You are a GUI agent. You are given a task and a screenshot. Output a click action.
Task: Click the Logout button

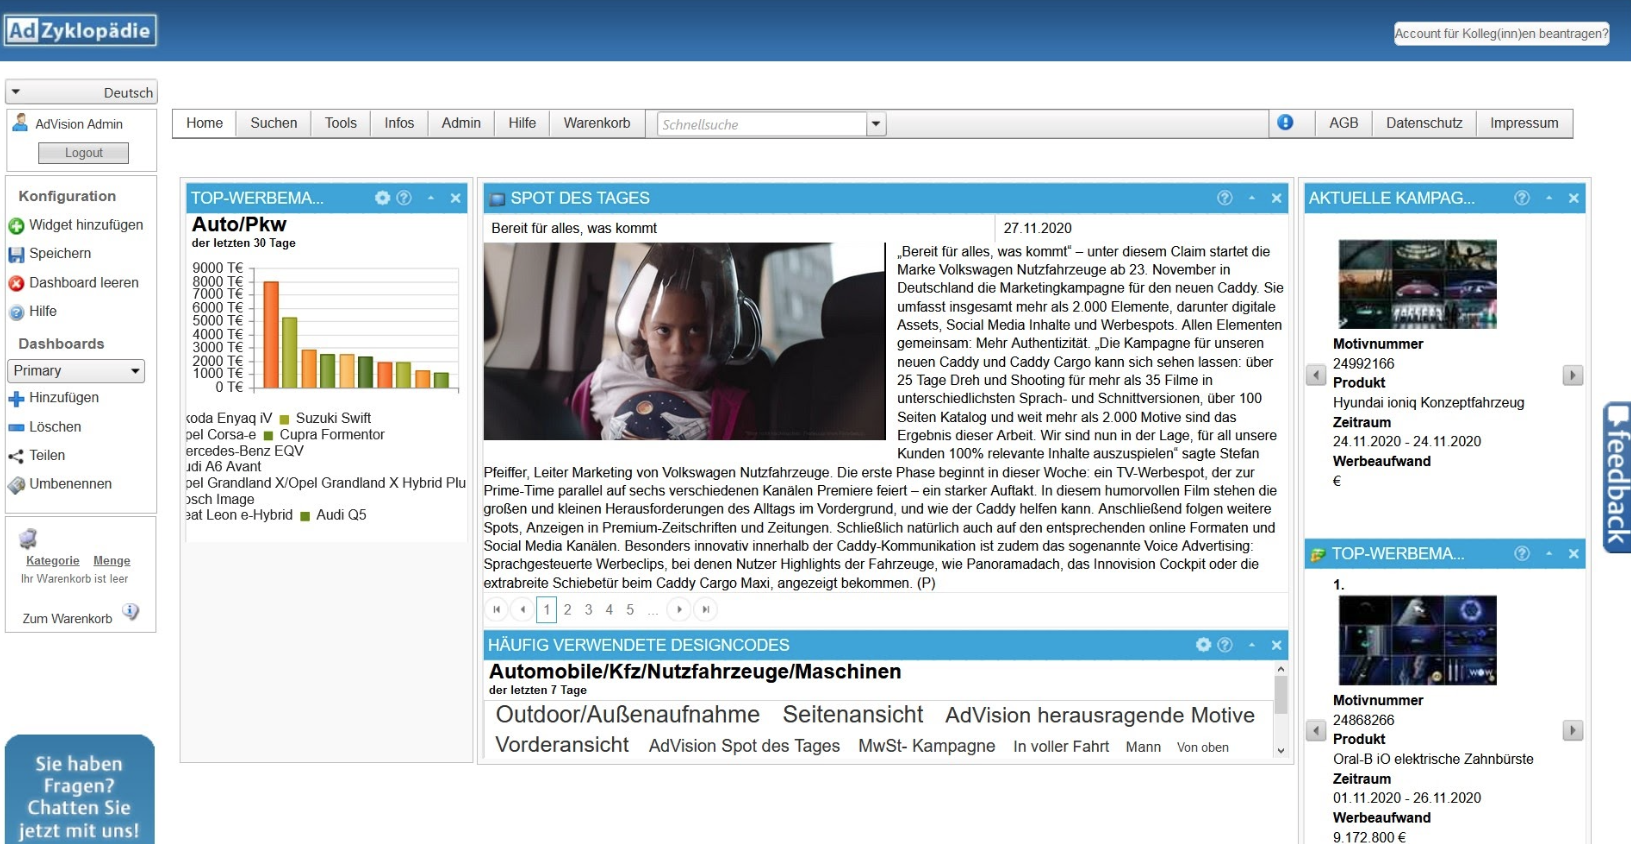tap(83, 153)
